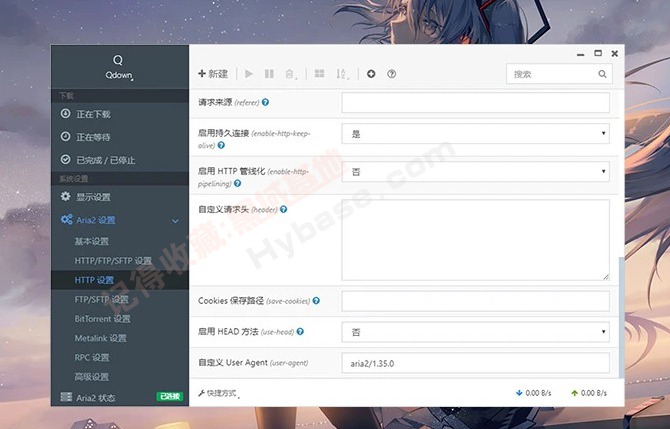Click the 显示设置 gear icon
The width and height of the screenshot is (670, 429).
coord(65,196)
